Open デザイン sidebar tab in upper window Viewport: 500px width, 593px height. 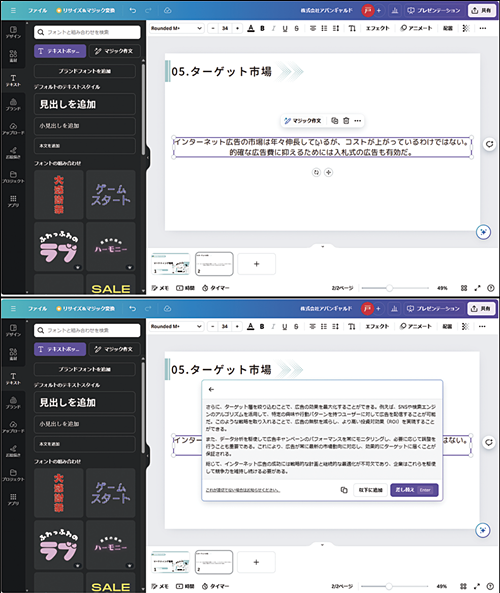13,32
